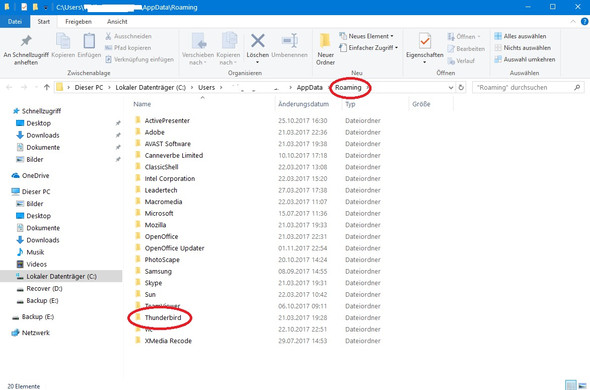The height and width of the screenshot is (390, 590).
Task: Select Videos under Dieser PC
Action: [31, 264]
